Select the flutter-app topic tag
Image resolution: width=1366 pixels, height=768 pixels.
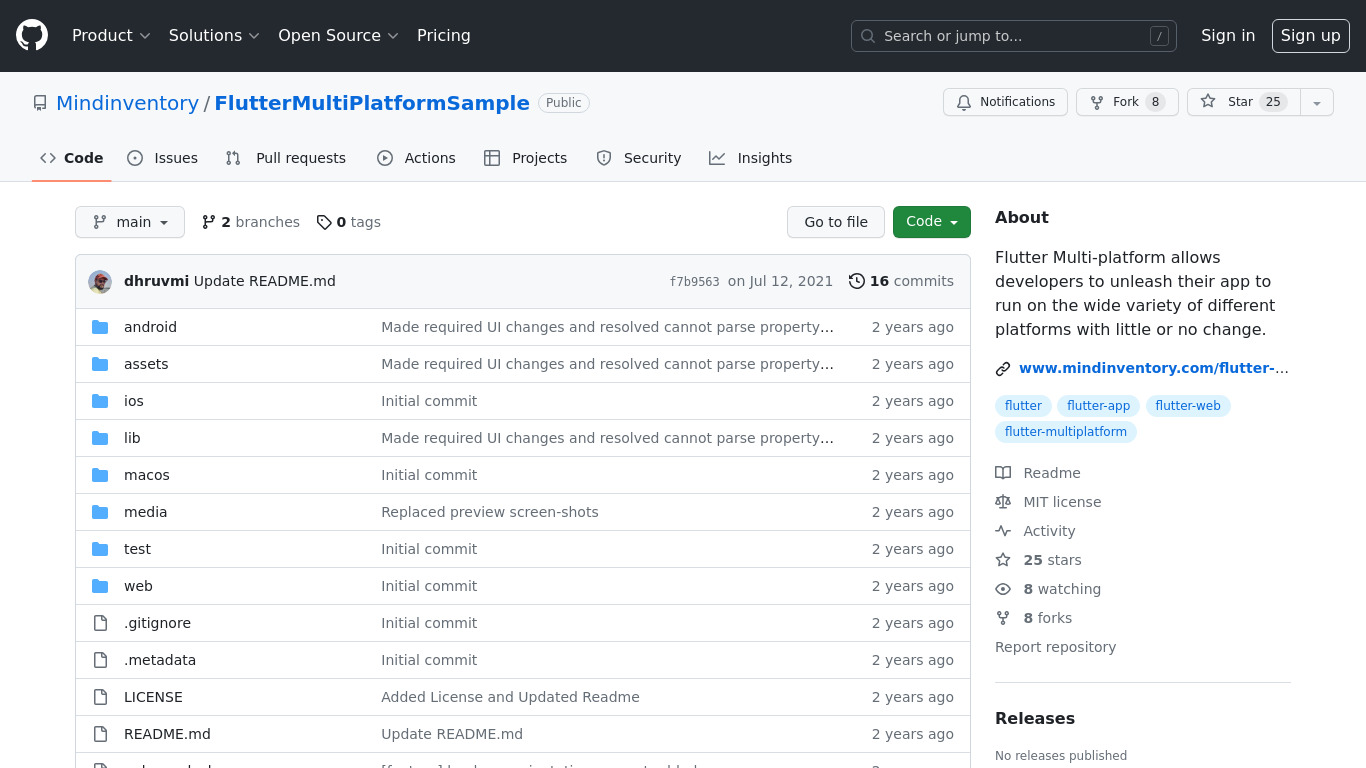(x=1098, y=406)
